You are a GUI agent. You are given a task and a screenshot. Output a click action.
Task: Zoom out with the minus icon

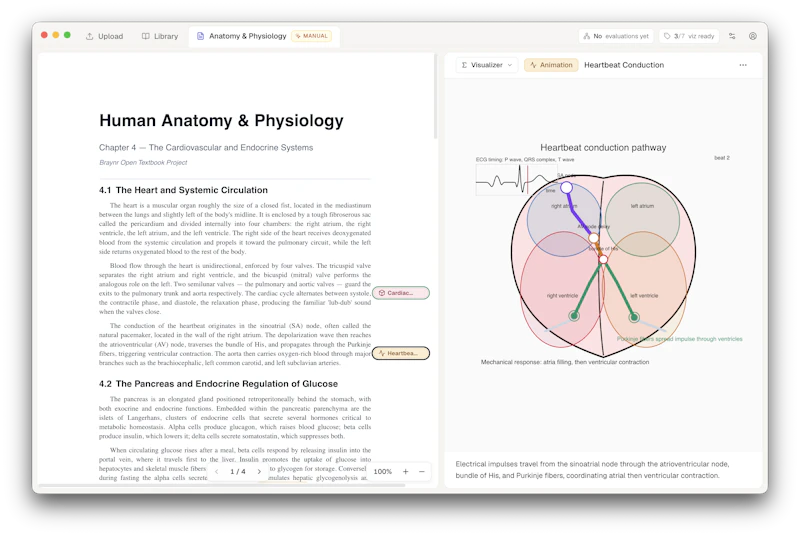(x=422, y=472)
